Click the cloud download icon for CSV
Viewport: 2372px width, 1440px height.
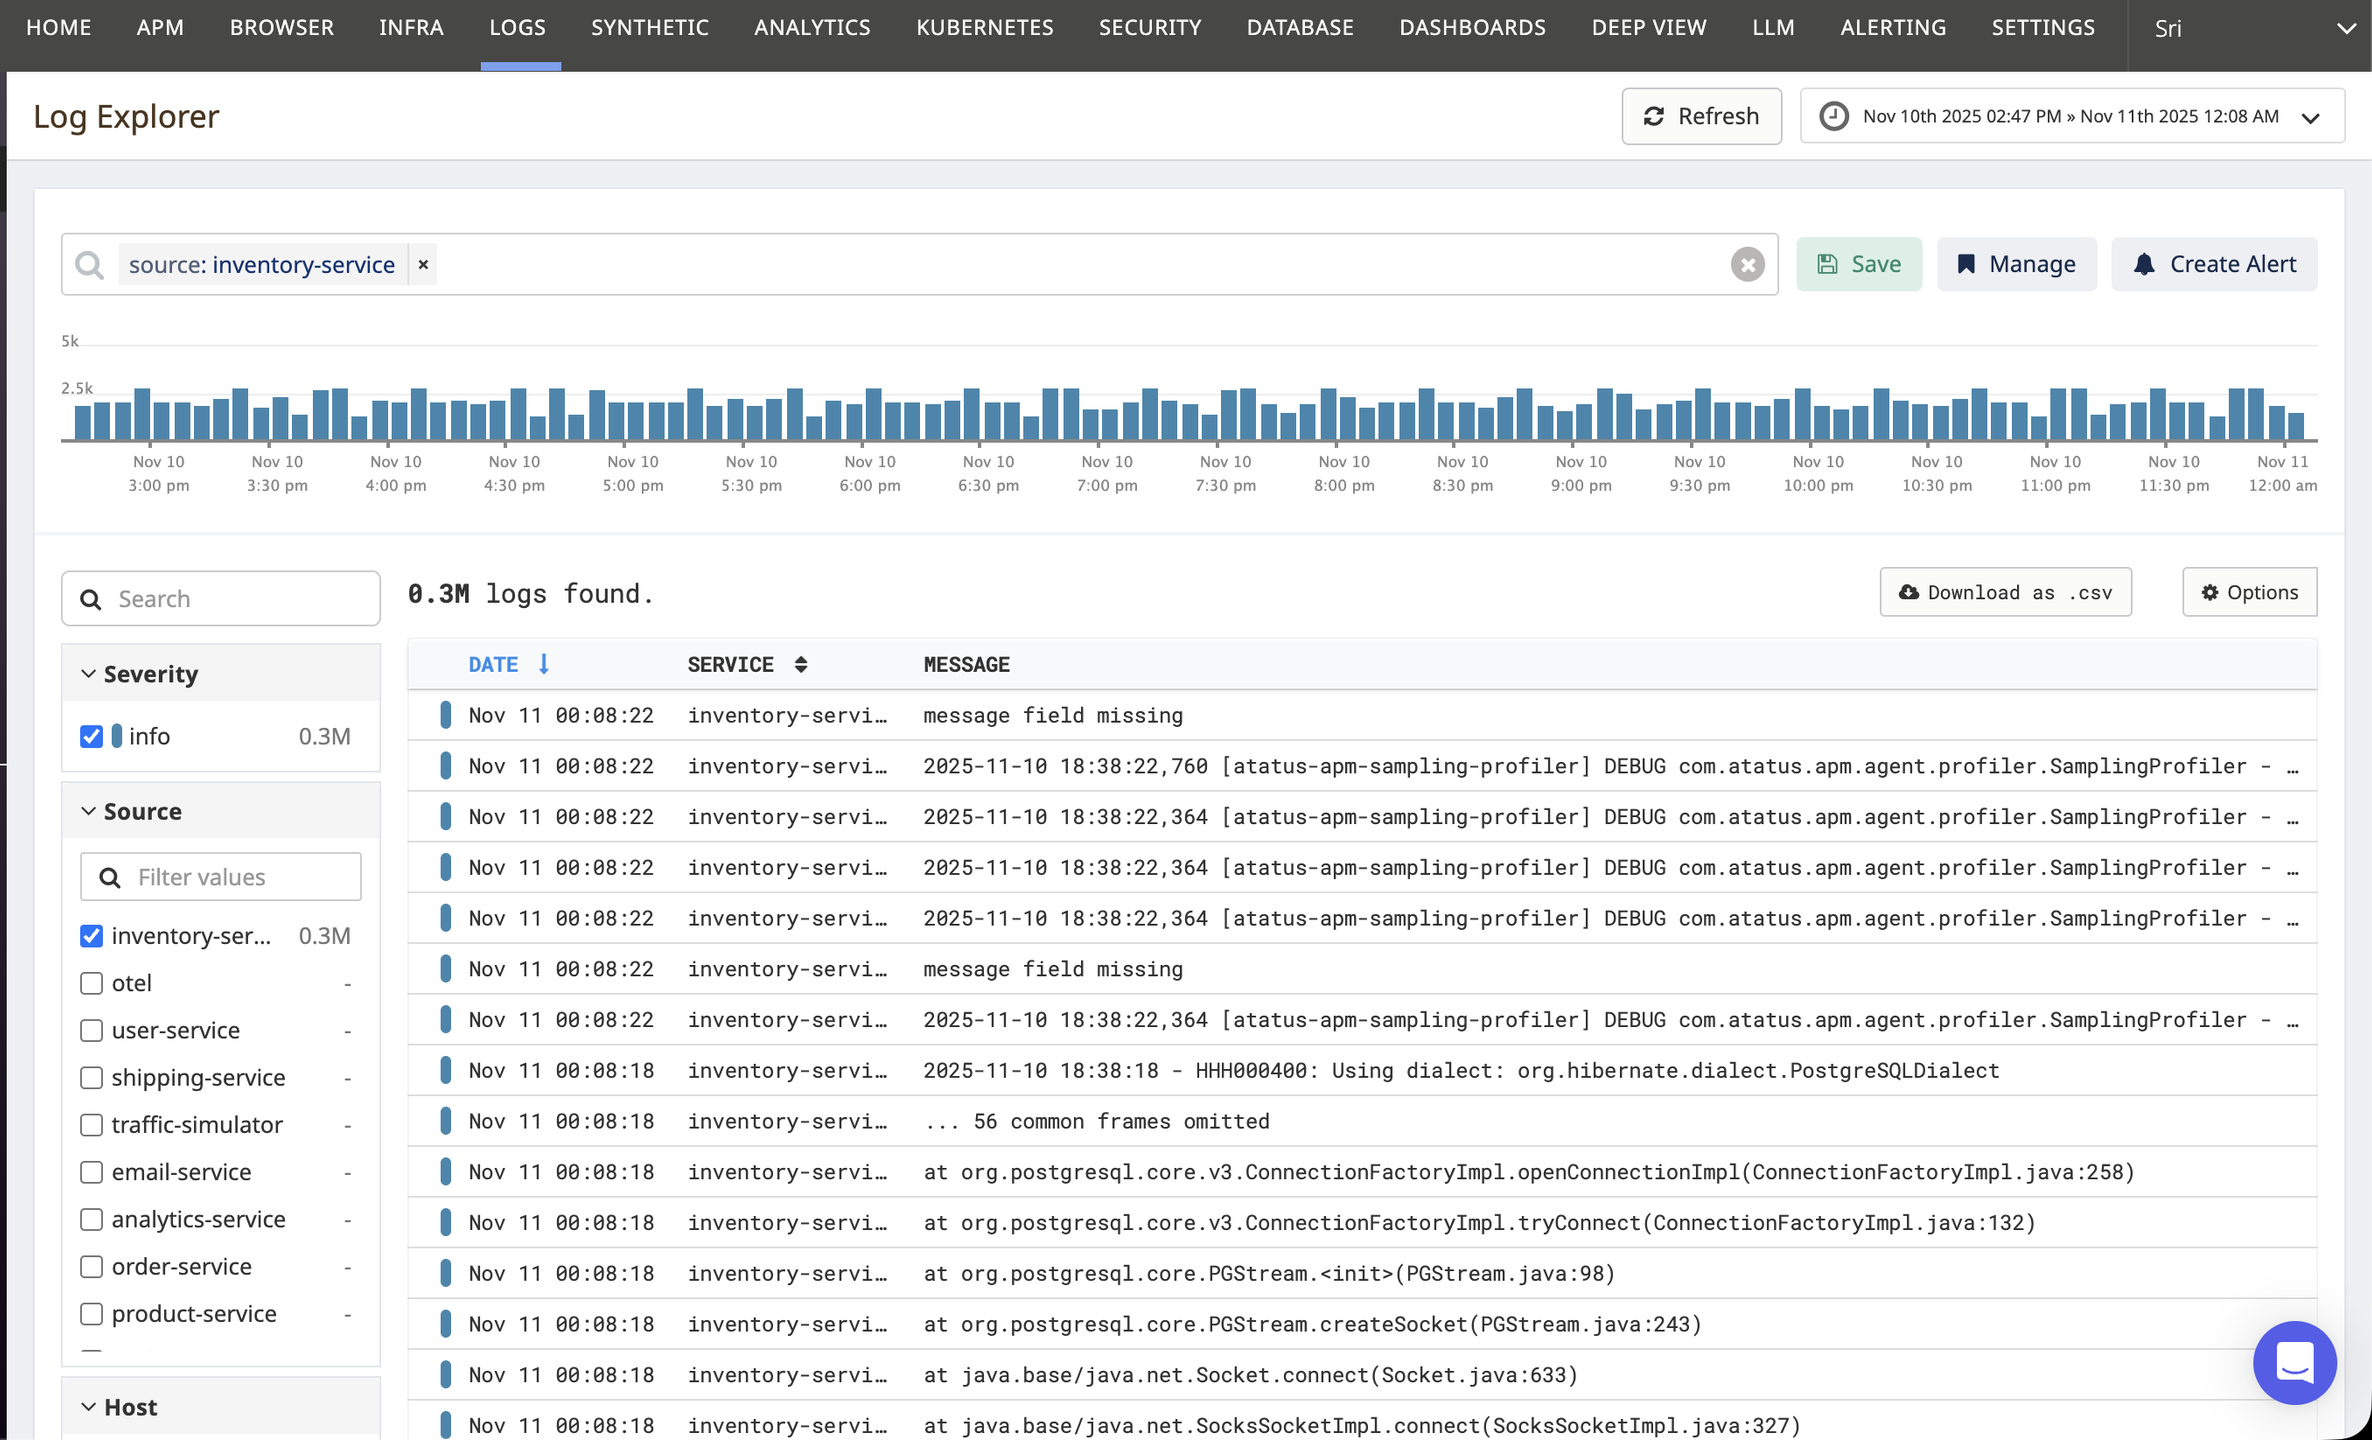[1909, 592]
